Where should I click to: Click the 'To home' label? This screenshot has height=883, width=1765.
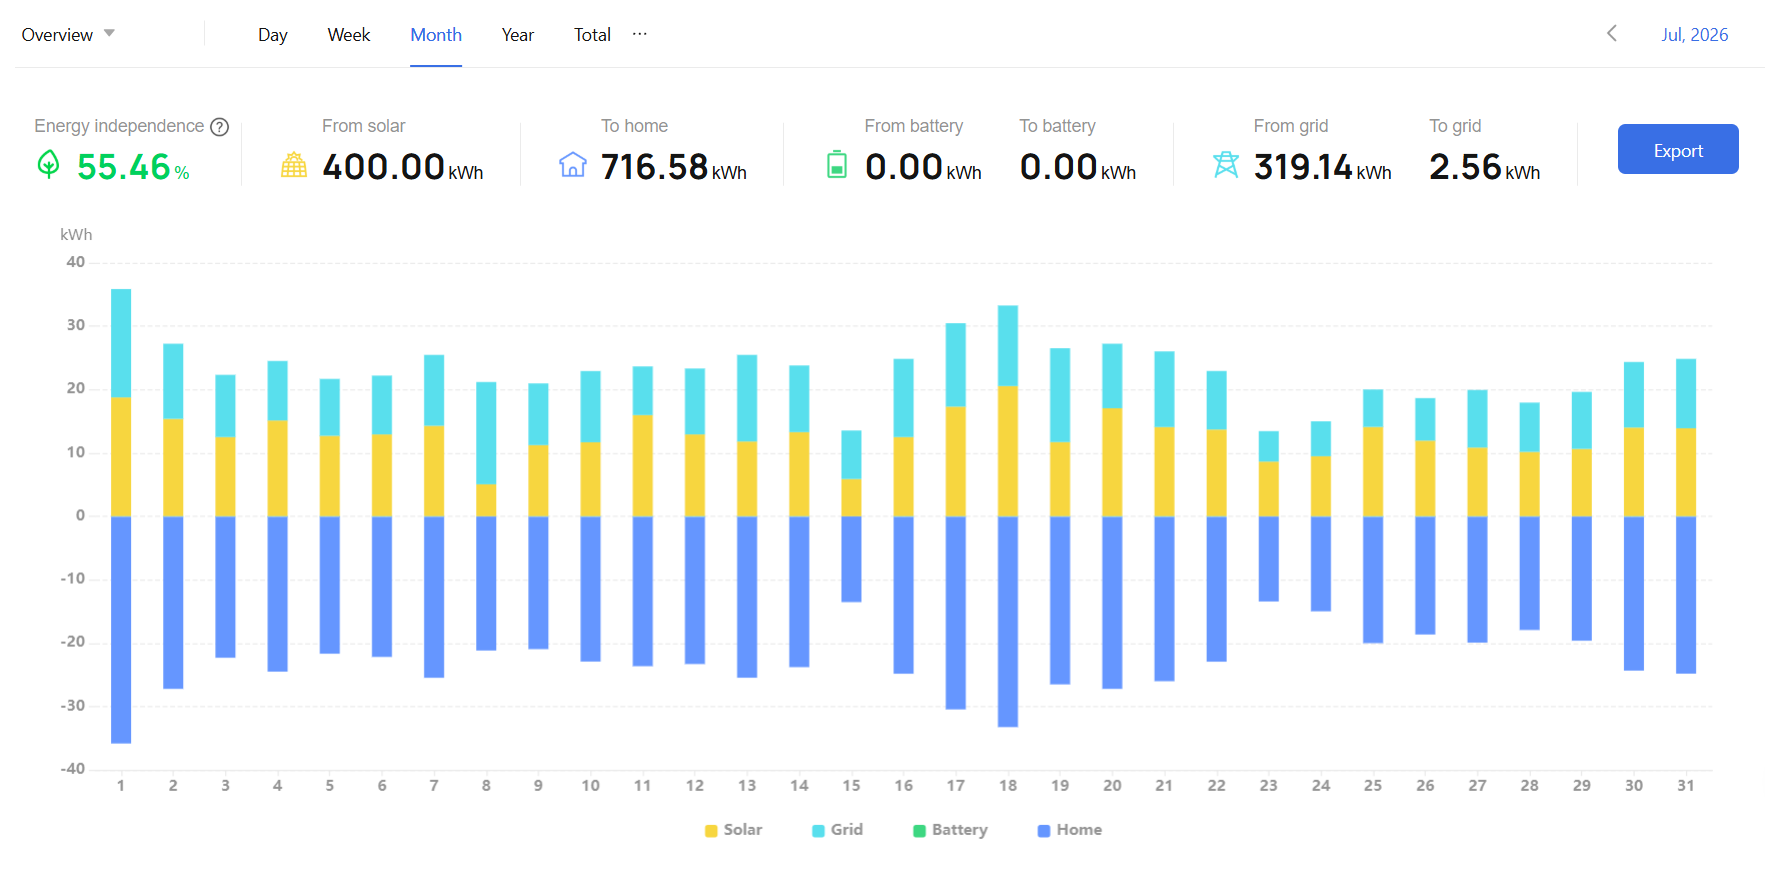tap(634, 126)
